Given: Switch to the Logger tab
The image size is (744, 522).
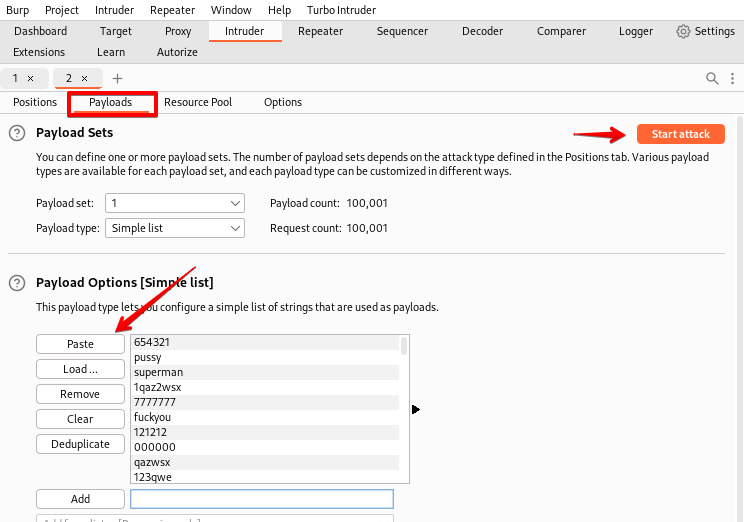Looking at the screenshot, I should click(x=635, y=31).
